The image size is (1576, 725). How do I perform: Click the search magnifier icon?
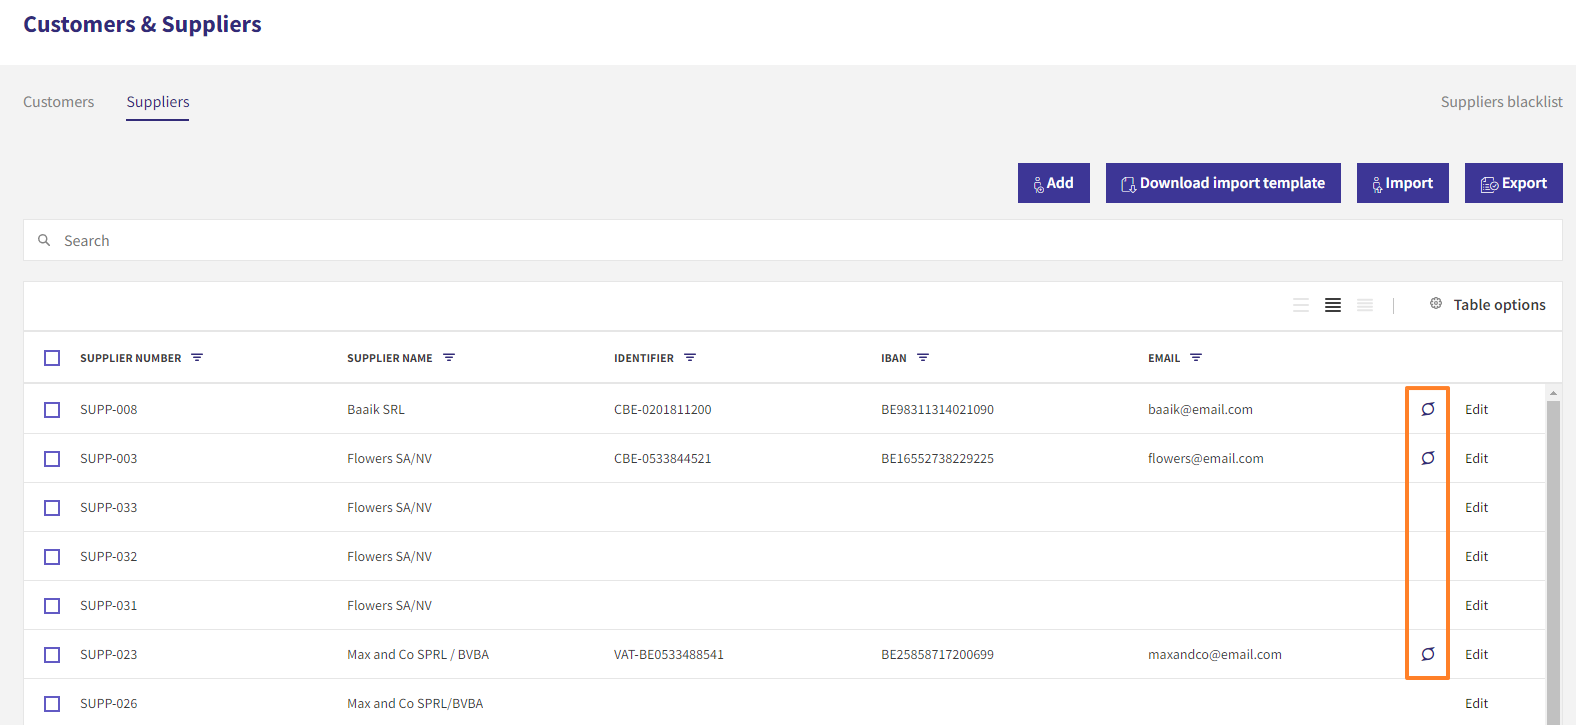pyautogui.click(x=44, y=240)
